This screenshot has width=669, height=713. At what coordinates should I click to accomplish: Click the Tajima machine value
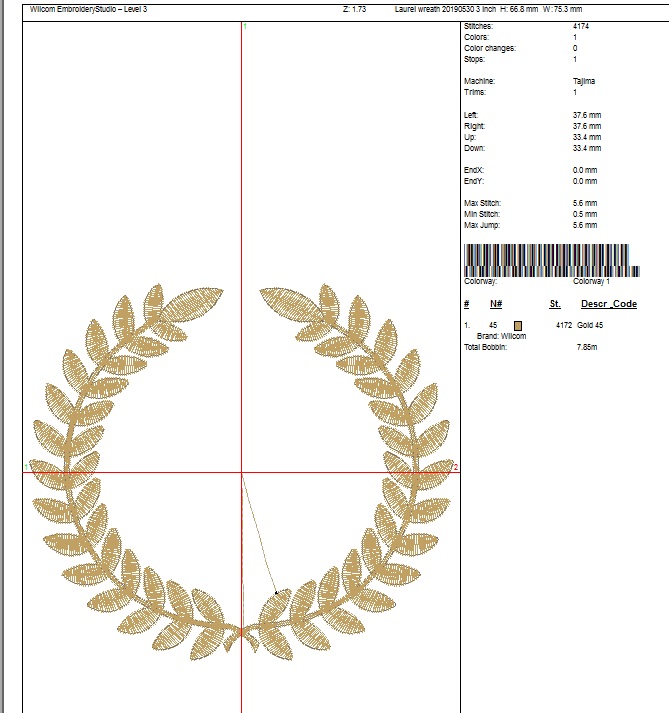tap(584, 81)
